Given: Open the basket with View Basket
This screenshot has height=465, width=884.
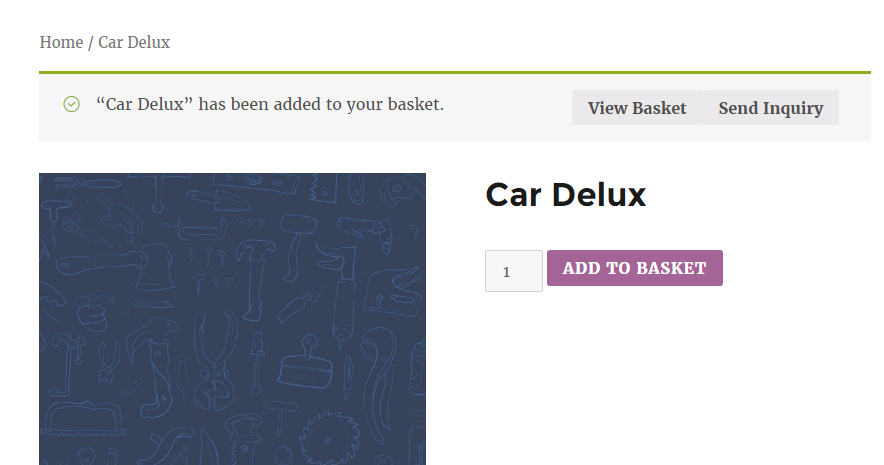Looking at the screenshot, I should pos(637,108).
